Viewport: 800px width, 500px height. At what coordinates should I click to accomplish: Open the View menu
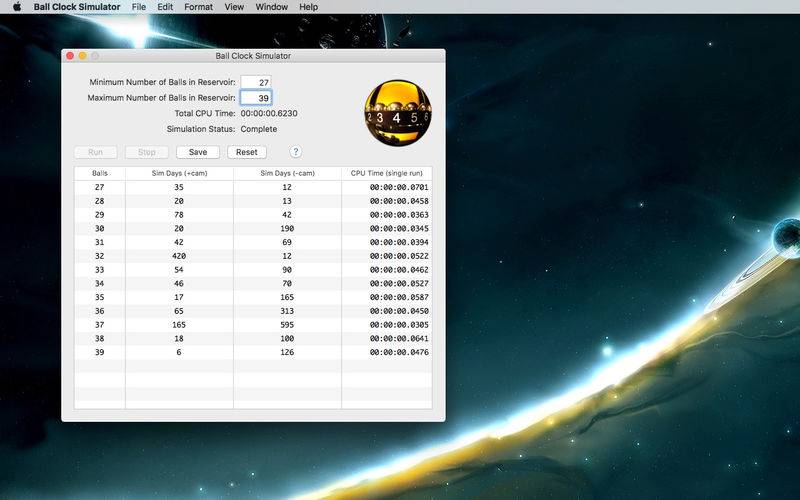234,7
